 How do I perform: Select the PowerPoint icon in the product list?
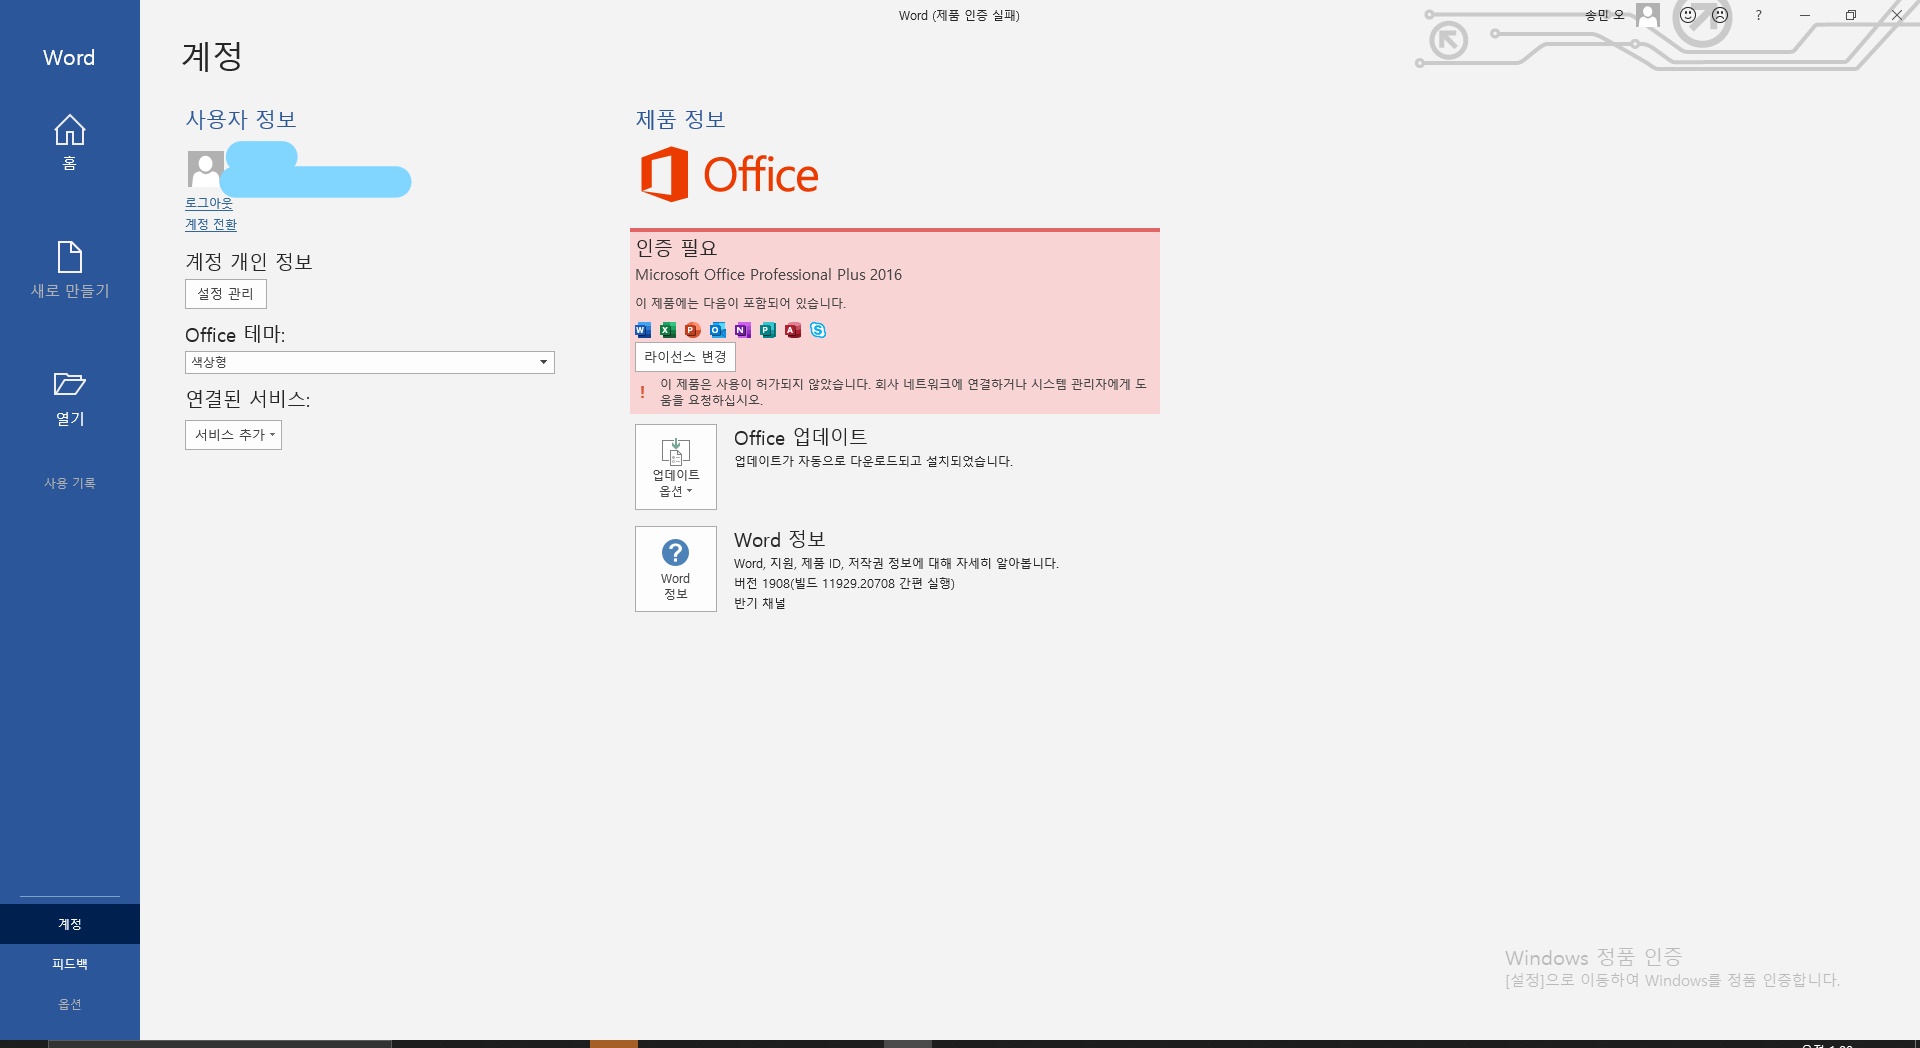691,330
